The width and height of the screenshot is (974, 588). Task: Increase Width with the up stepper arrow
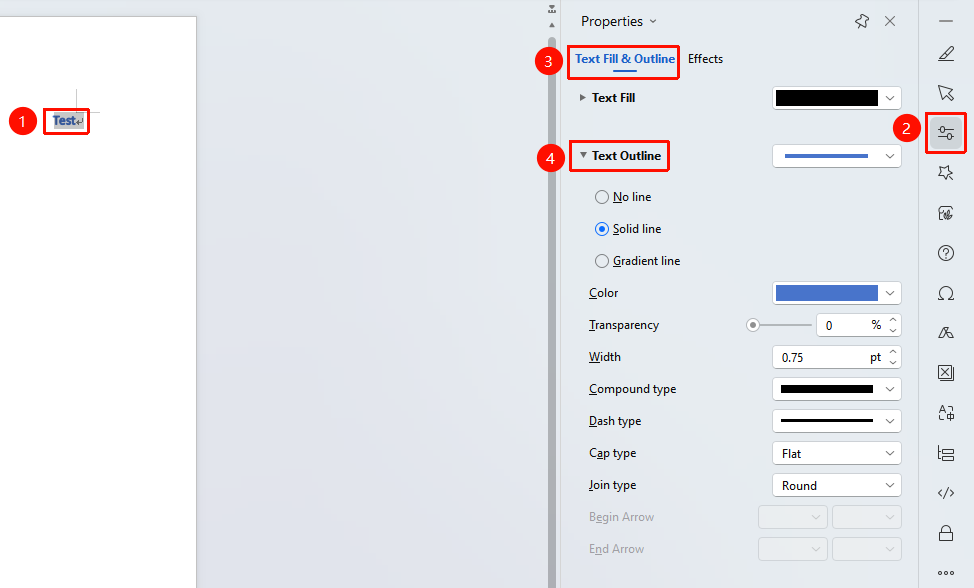coord(893,352)
